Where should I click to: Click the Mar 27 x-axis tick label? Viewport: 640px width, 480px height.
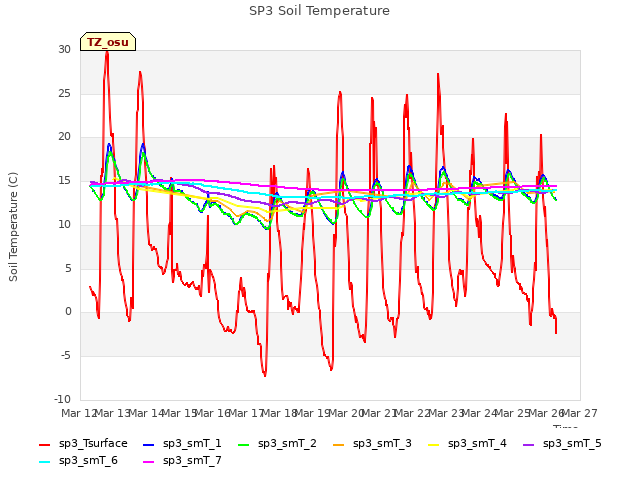coord(580,413)
